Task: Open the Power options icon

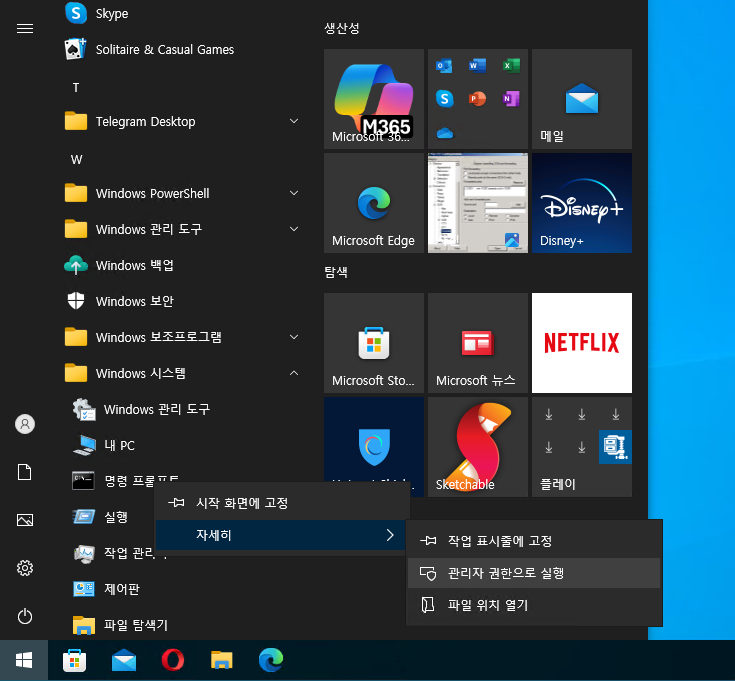Action: (25, 616)
